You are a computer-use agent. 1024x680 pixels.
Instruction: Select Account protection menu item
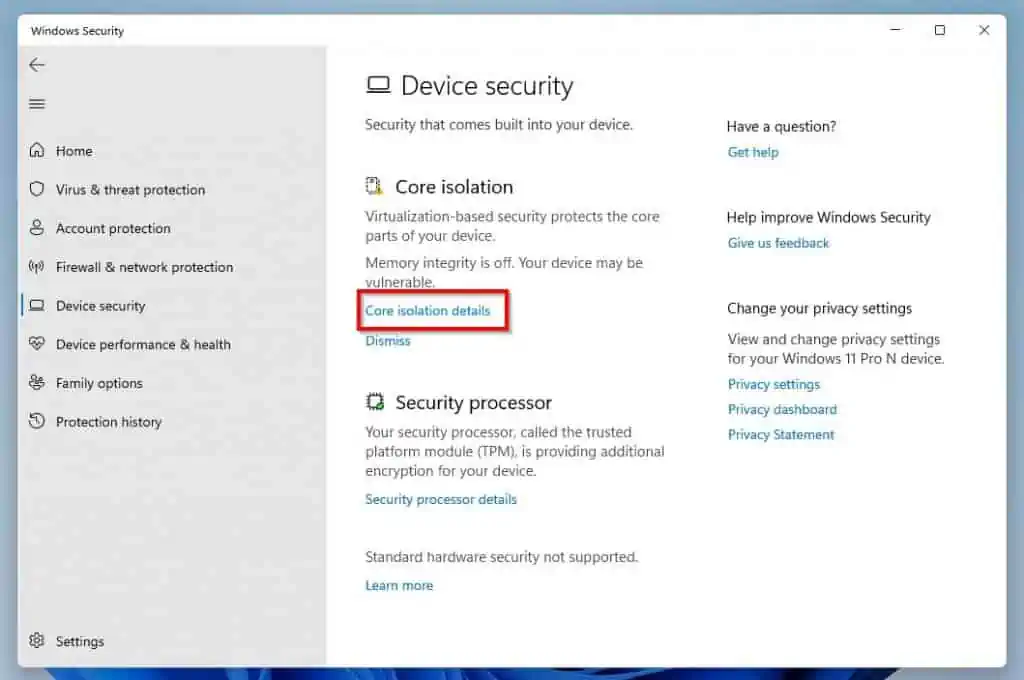(x=113, y=228)
